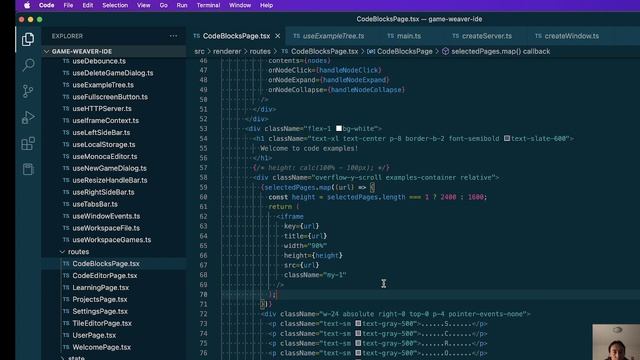
Task: Switch to the CodeBlocksPage.tsx tab
Action: (x=236, y=36)
